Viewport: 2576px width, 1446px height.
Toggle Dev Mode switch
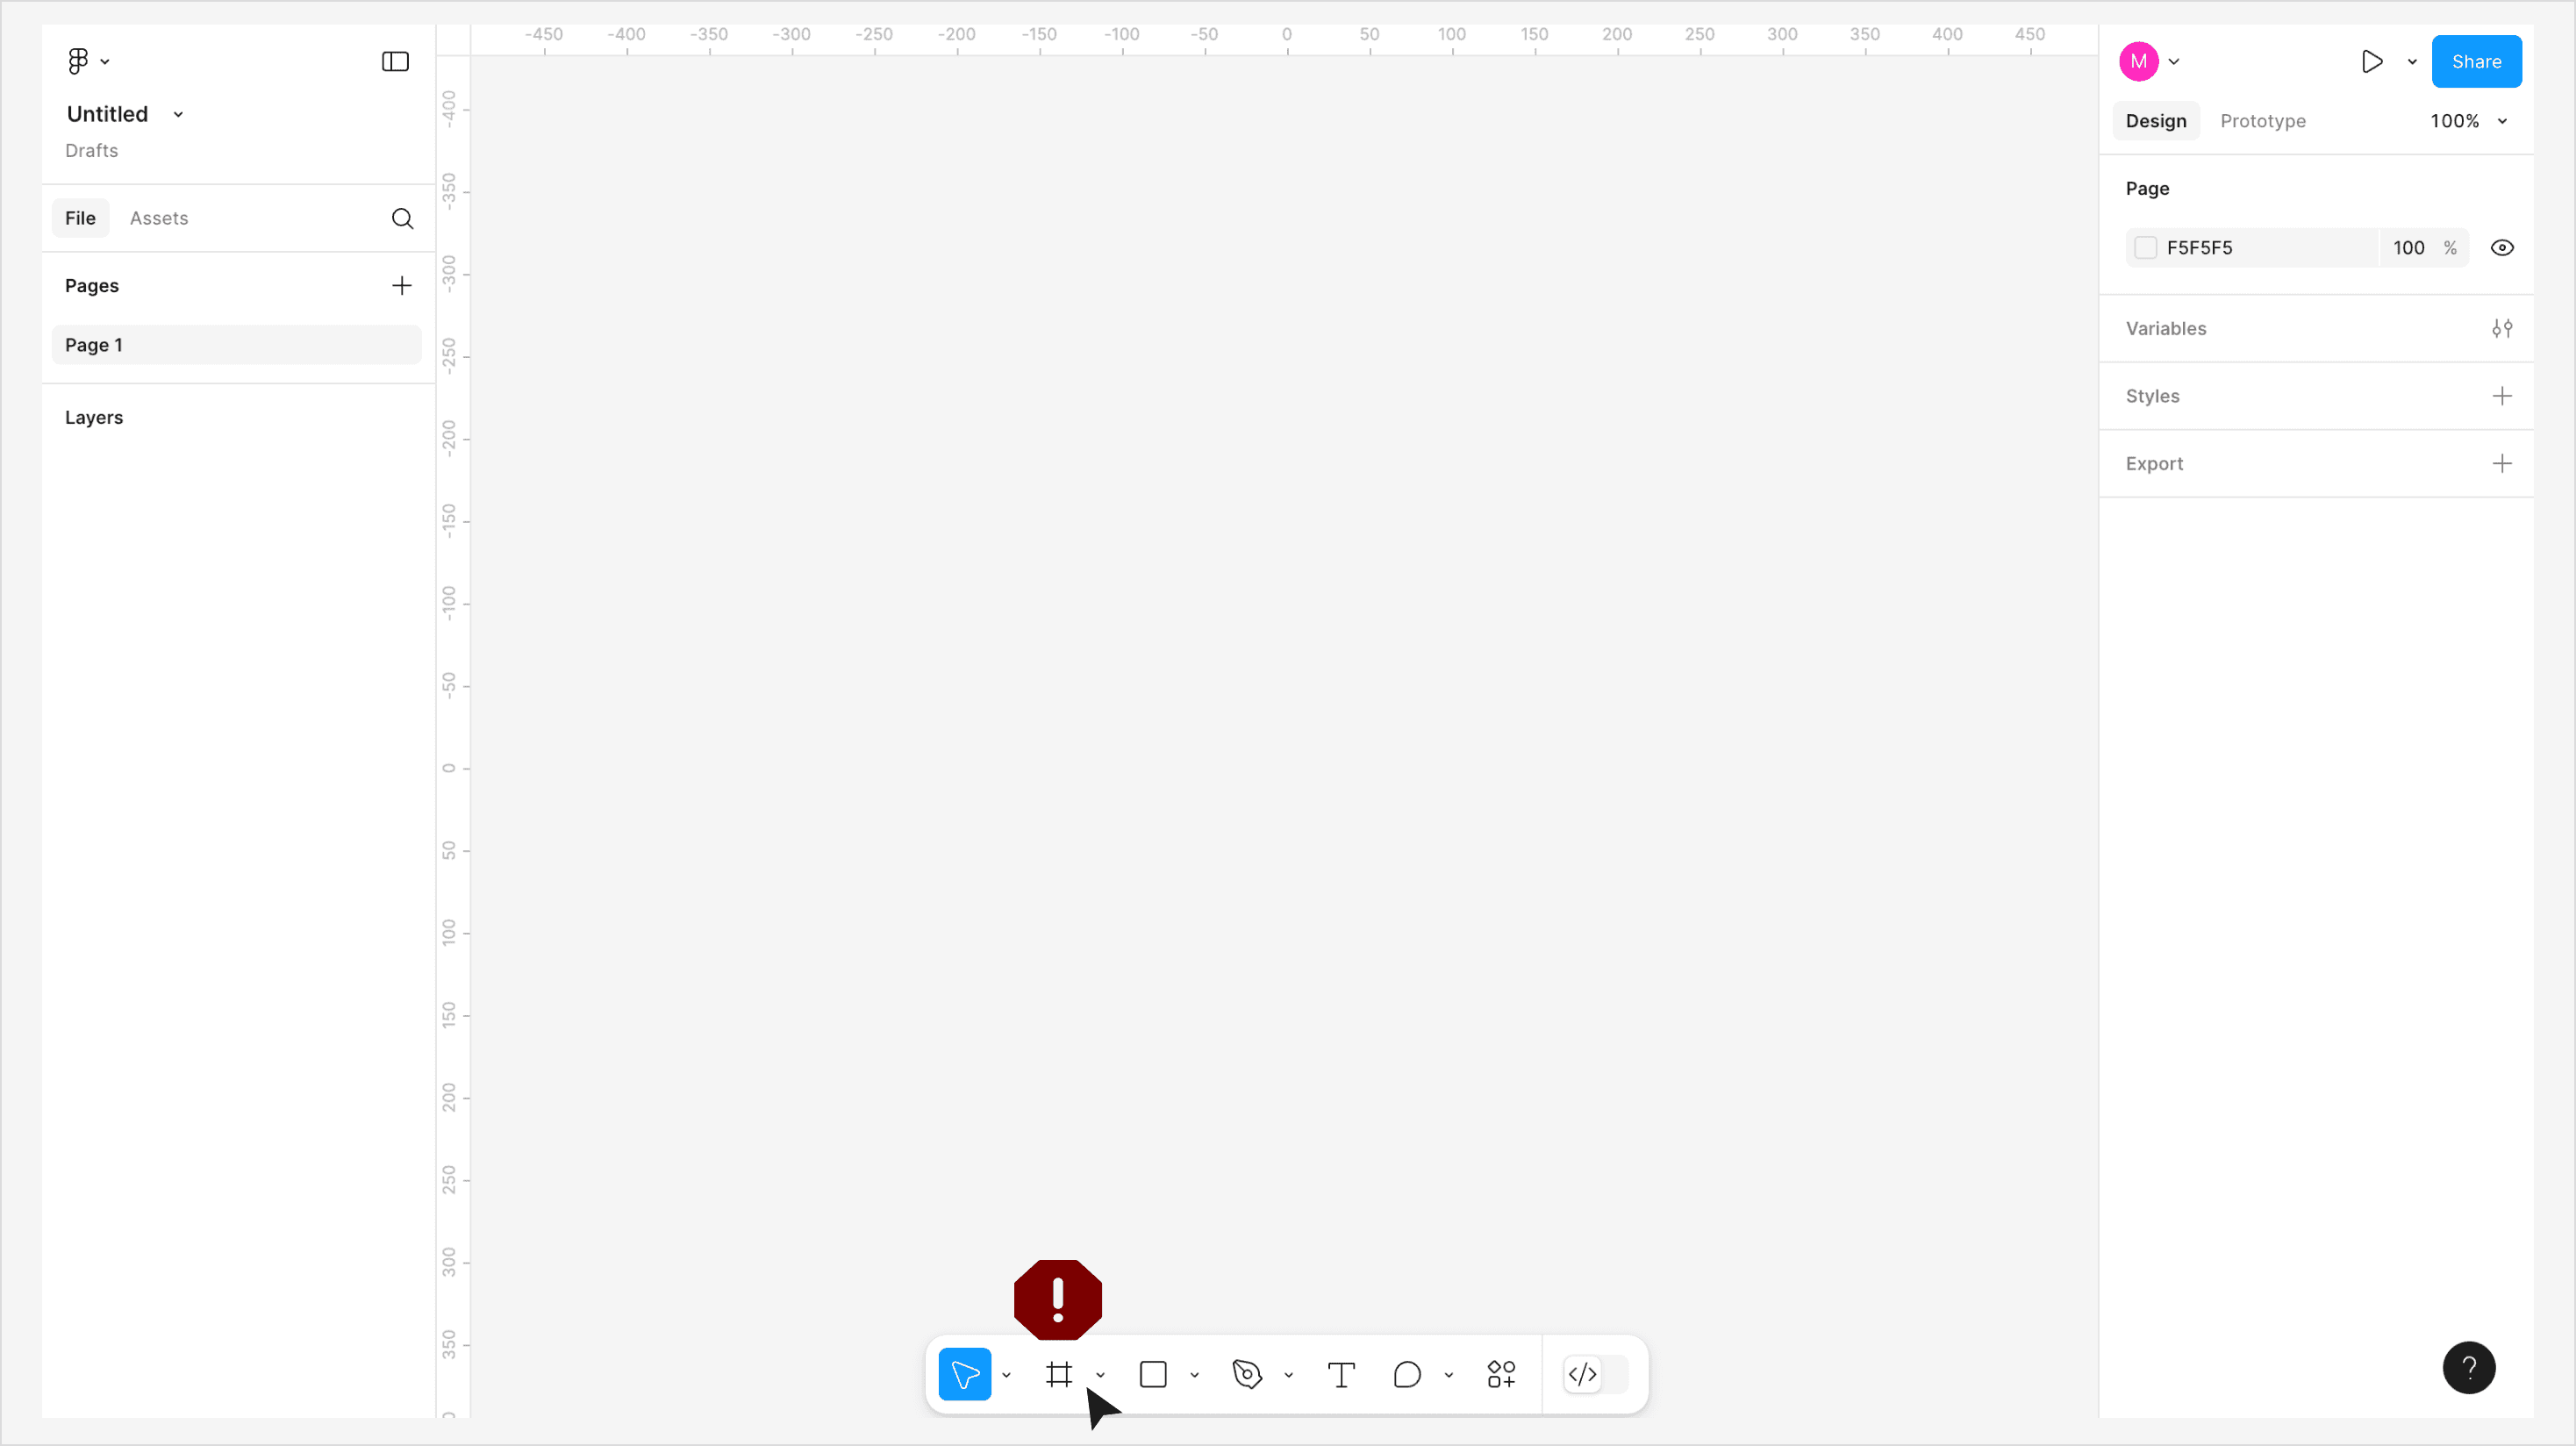[x=1596, y=1374]
